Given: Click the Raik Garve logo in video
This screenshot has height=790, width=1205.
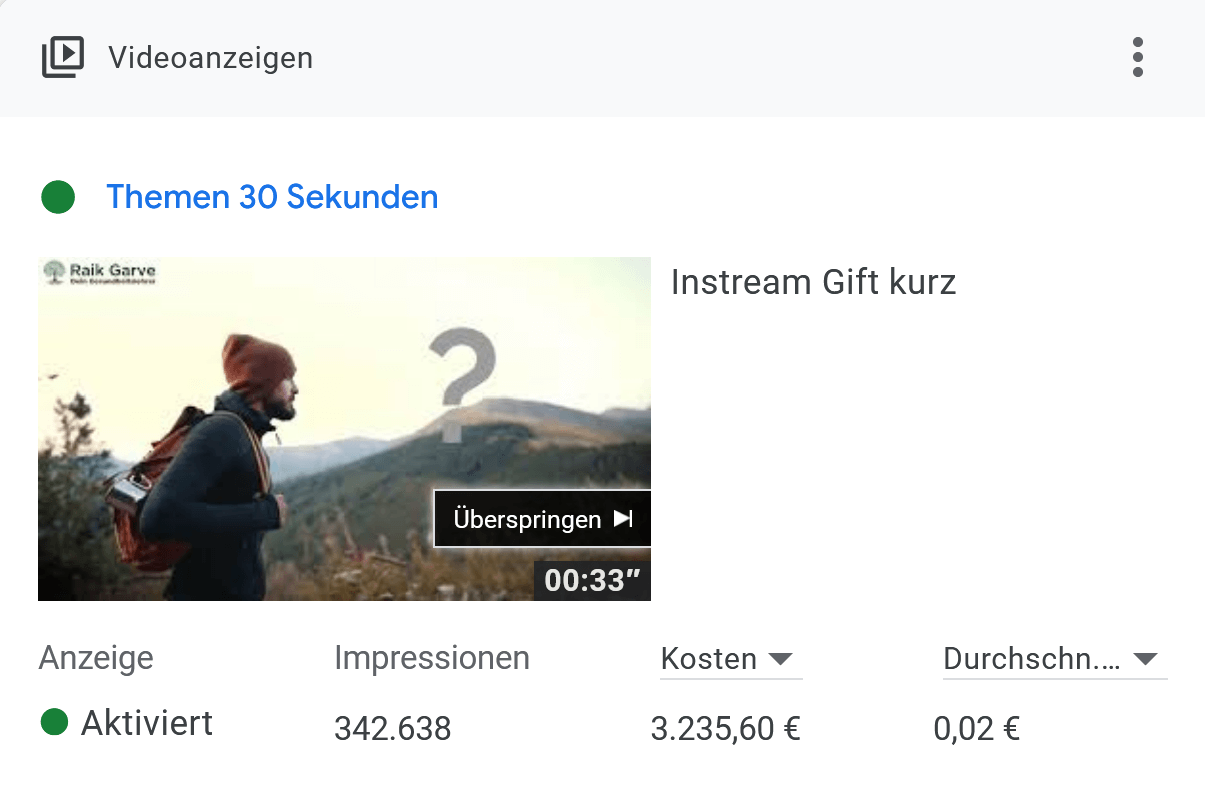Looking at the screenshot, I should pos(98,273).
